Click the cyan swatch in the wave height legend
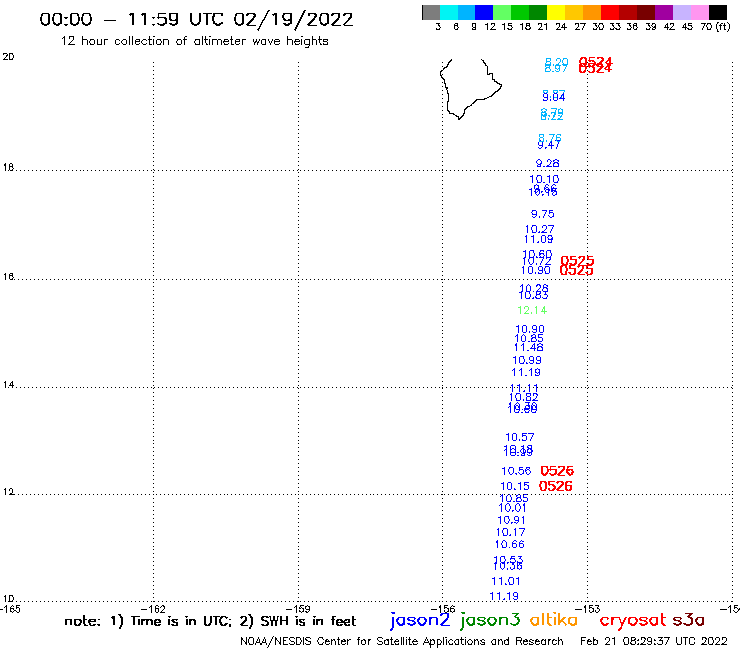Screen dimensions: 740x650 tap(449, 12)
